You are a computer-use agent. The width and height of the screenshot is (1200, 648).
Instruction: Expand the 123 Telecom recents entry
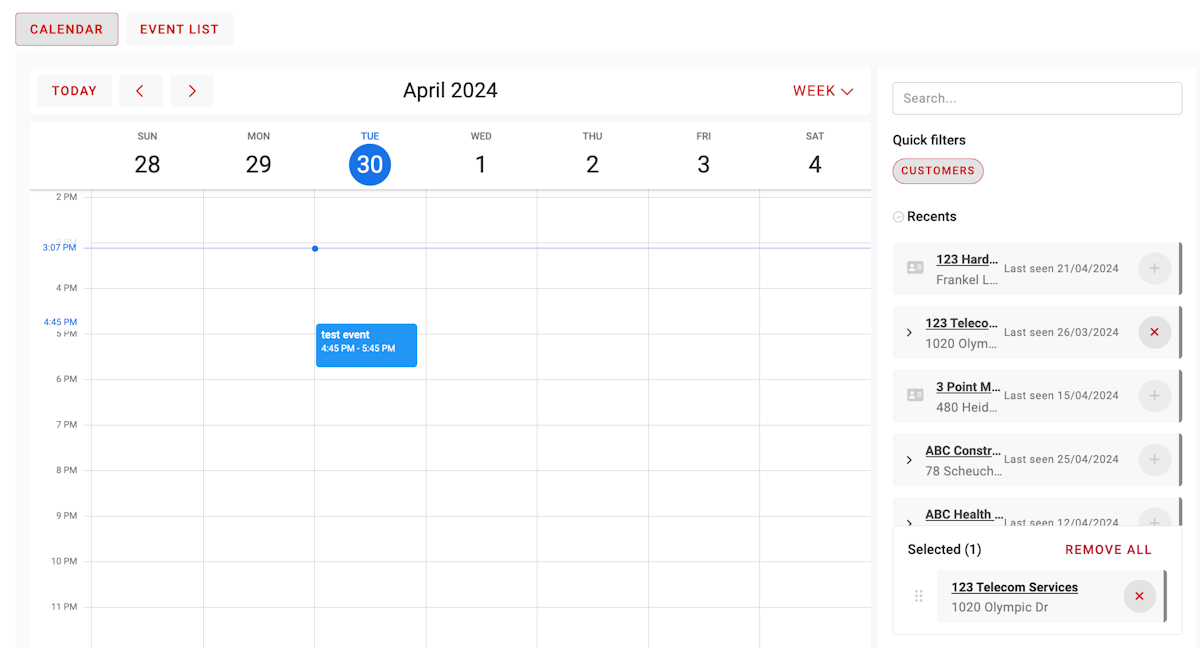click(909, 332)
